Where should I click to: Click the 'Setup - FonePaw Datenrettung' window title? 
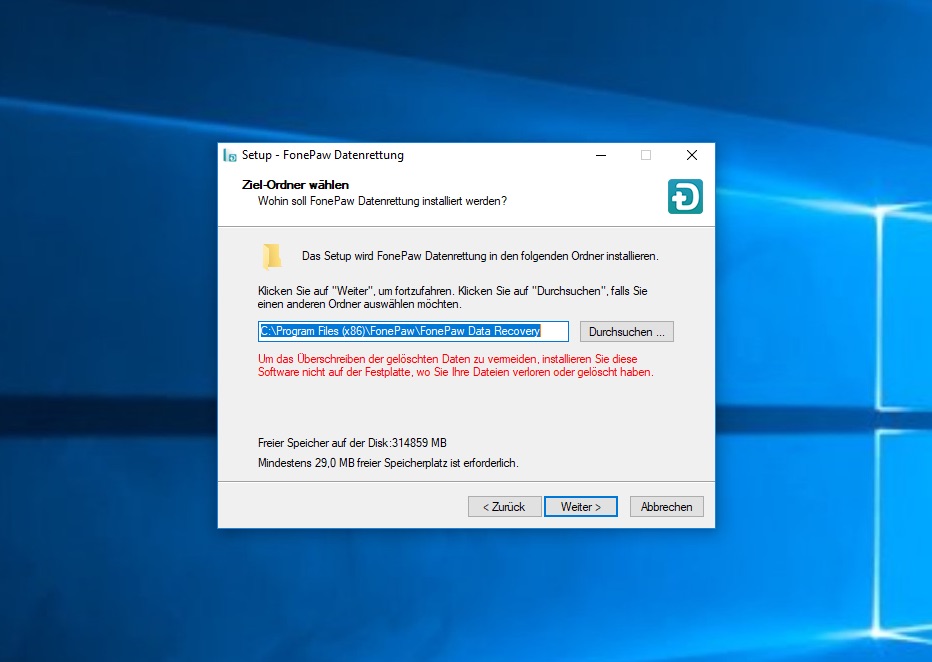click(x=323, y=155)
